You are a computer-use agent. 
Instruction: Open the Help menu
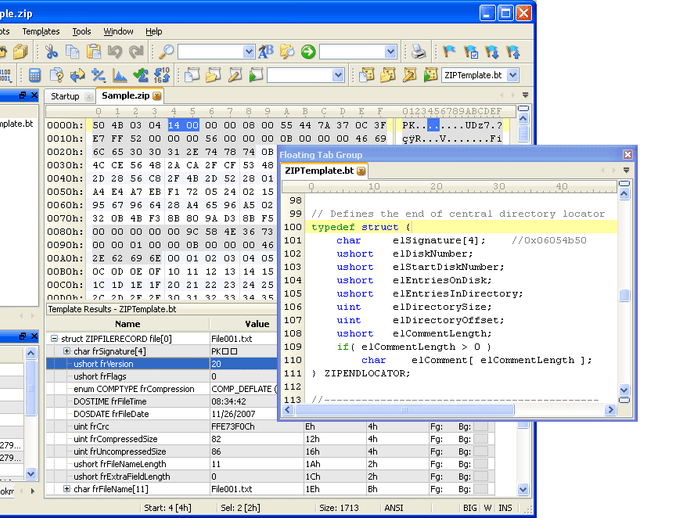[154, 32]
